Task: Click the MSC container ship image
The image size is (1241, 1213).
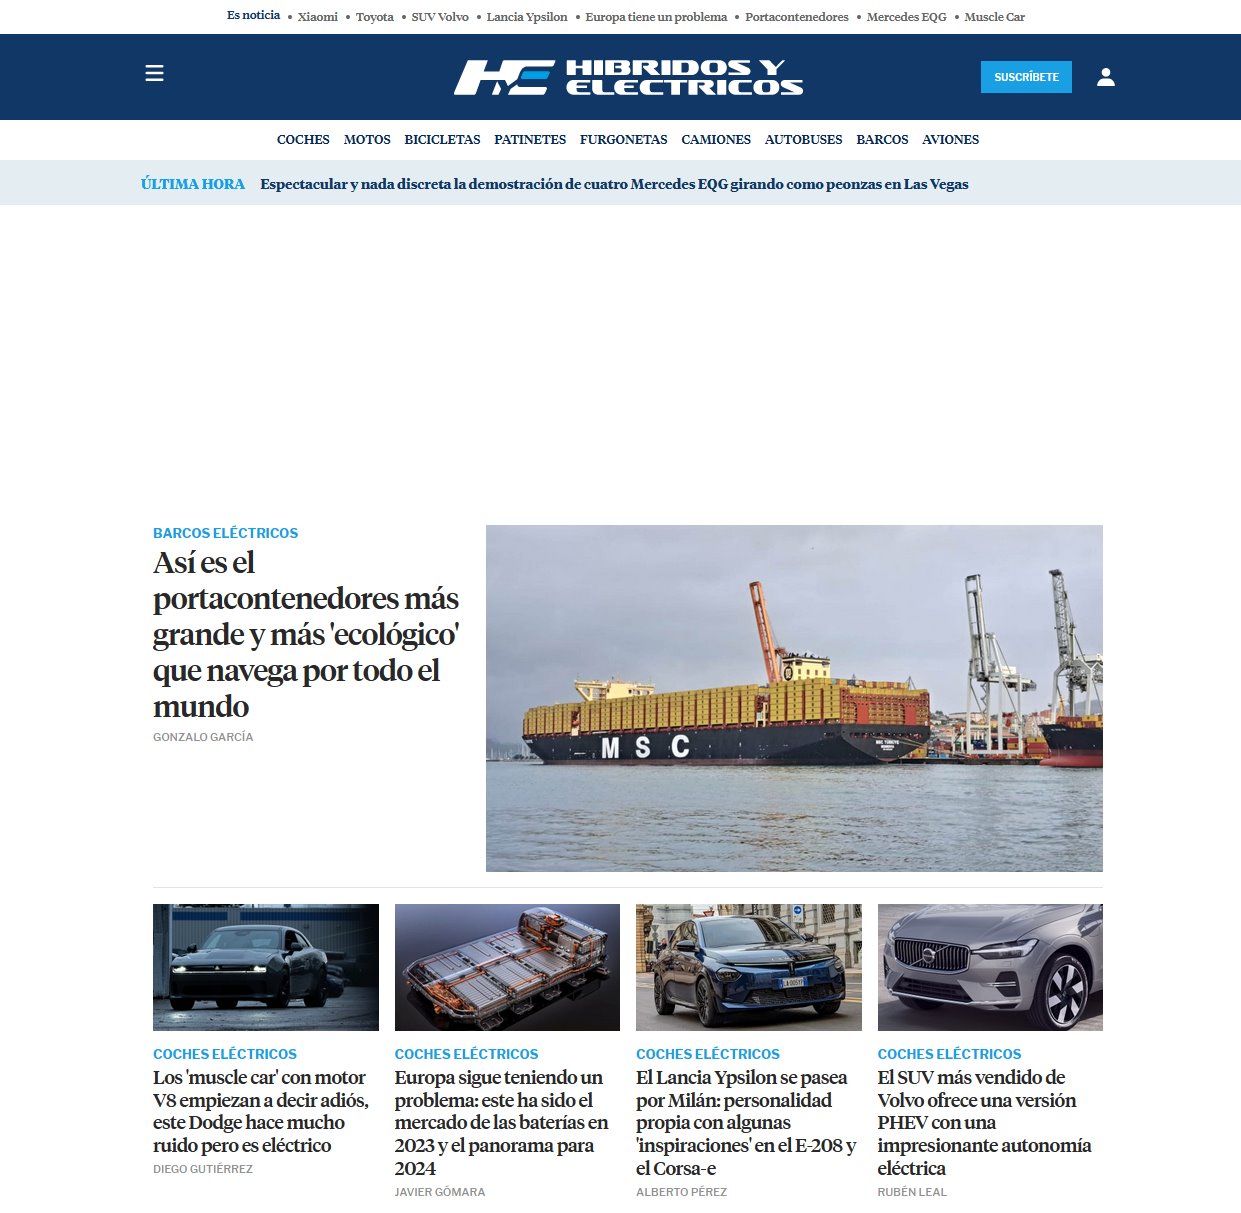Action: 794,698
